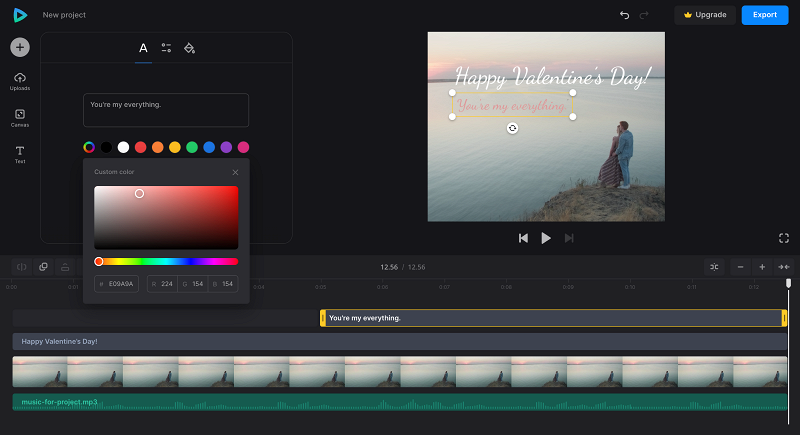The width and height of the screenshot is (800, 435).
Task: Skip to the next clip
Action: (569, 238)
